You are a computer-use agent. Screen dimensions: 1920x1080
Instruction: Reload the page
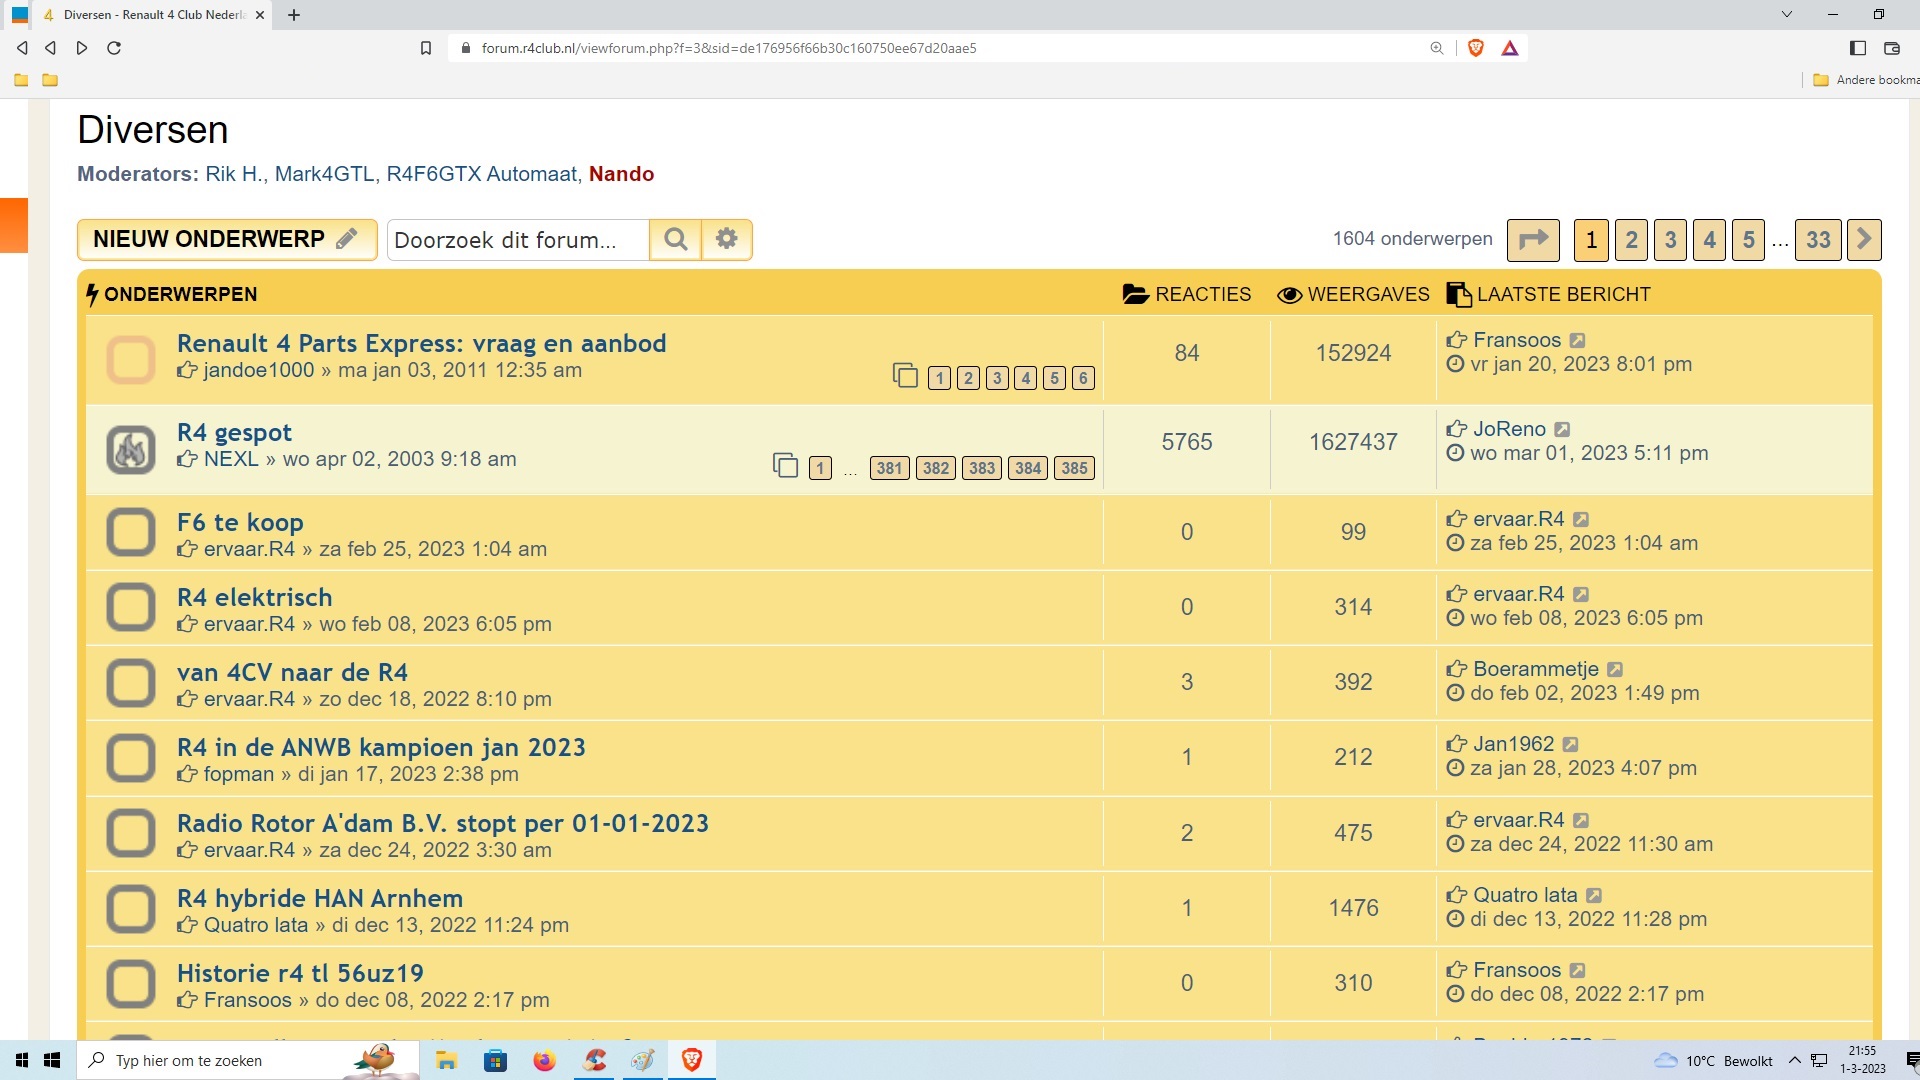click(114, 48)
